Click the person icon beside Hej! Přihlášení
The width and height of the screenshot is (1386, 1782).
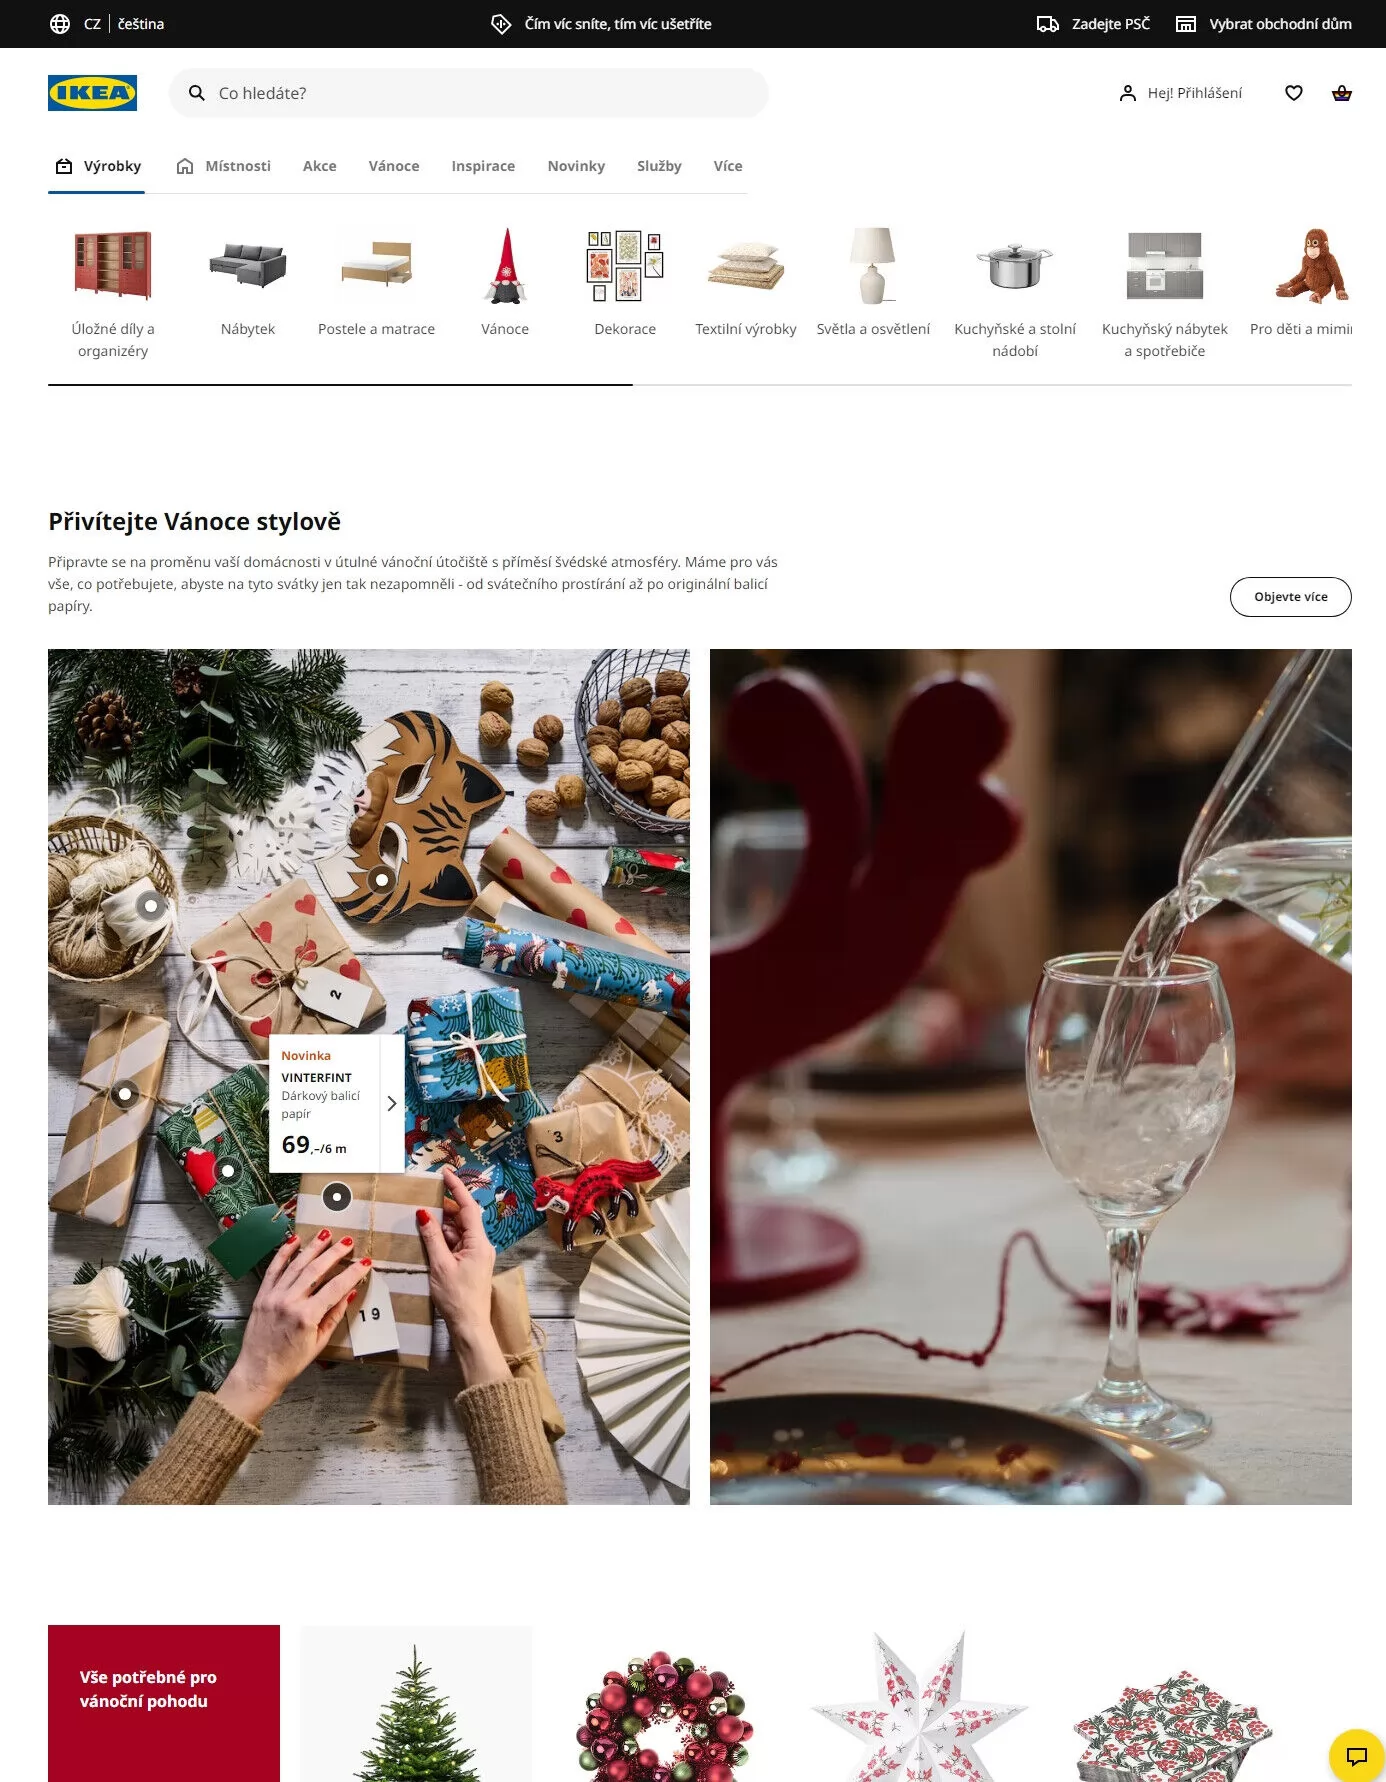(1128, 93)
